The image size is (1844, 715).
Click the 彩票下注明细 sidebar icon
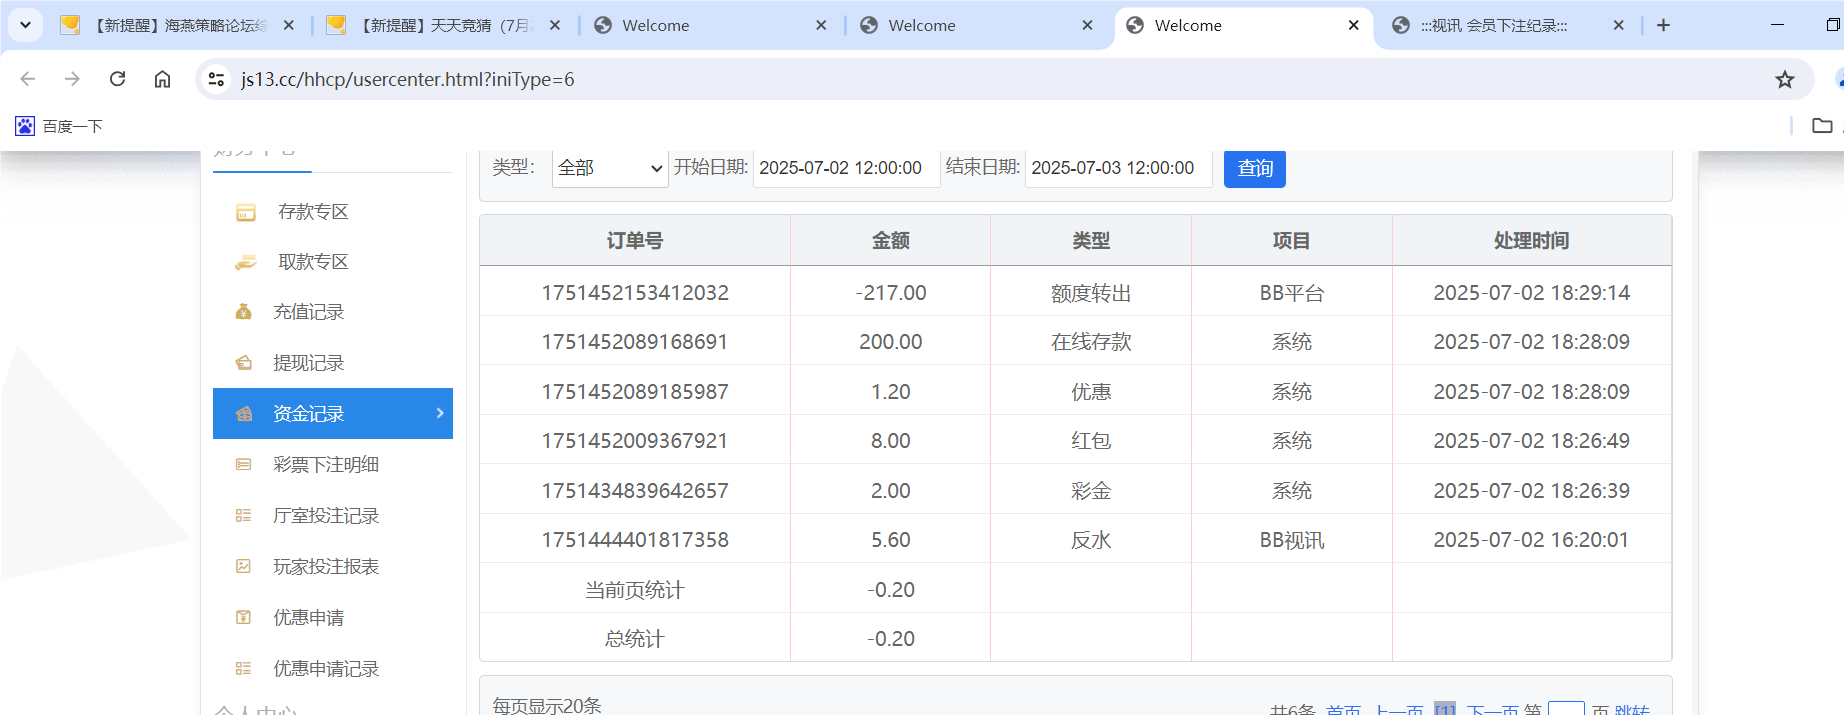[x=243, y=465]
